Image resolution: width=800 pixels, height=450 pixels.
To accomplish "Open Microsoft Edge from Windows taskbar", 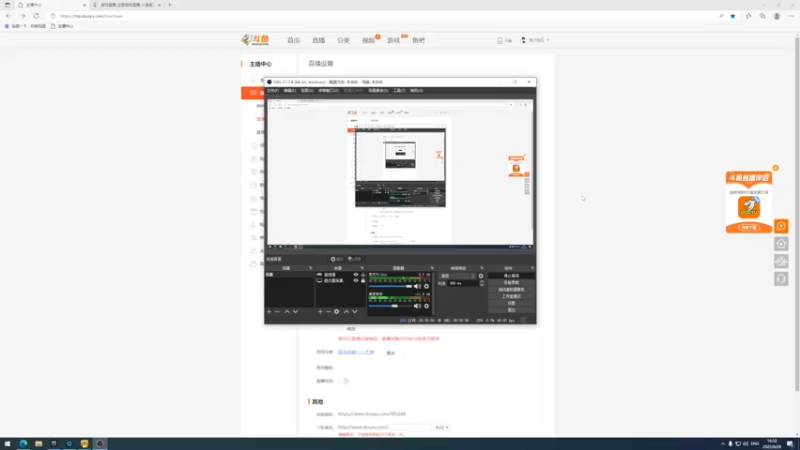I will click(23, 444).
